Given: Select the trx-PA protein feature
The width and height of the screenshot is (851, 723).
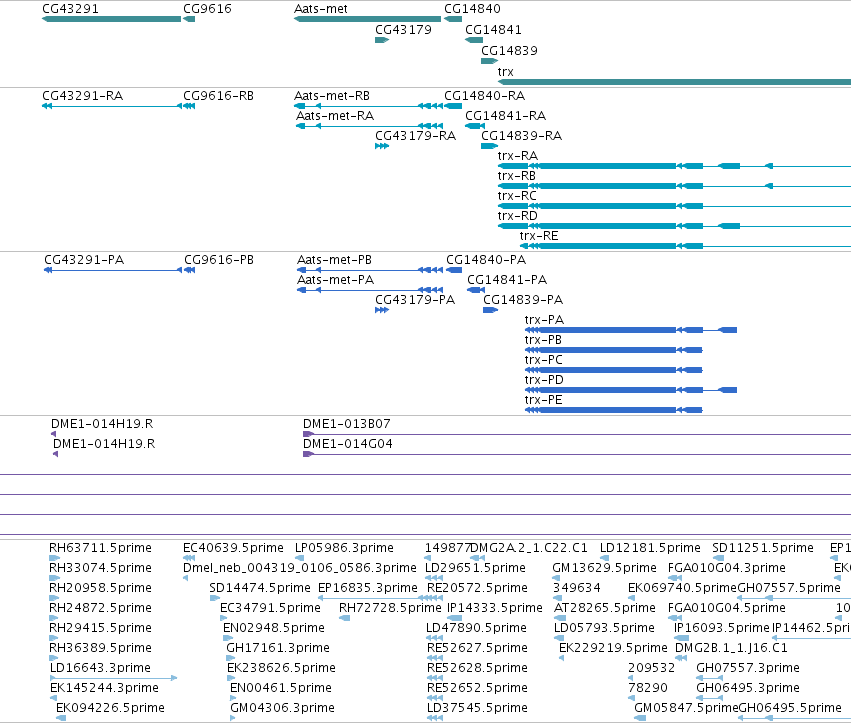Looking at the screenshot, I should tap(631, 330).
